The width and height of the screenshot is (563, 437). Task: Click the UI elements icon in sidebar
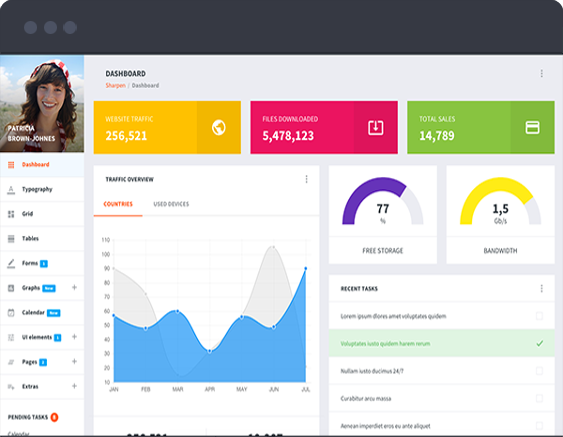(x=11, y=338)
